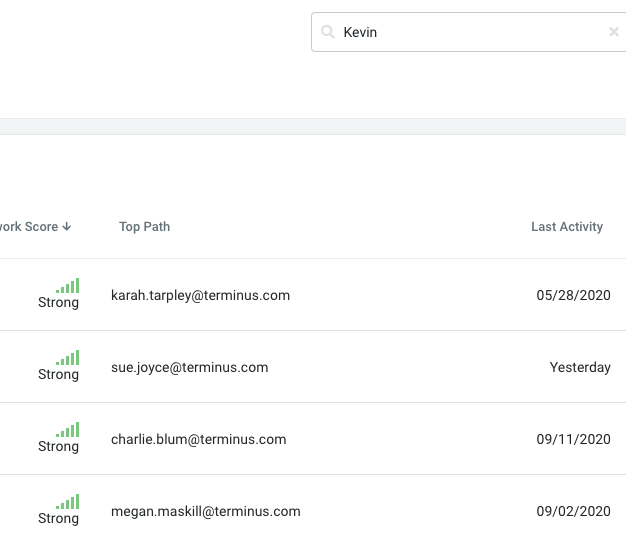Click the Last Activity column header
The width and height of the screenshot is (626, 539).
(567, 227)
